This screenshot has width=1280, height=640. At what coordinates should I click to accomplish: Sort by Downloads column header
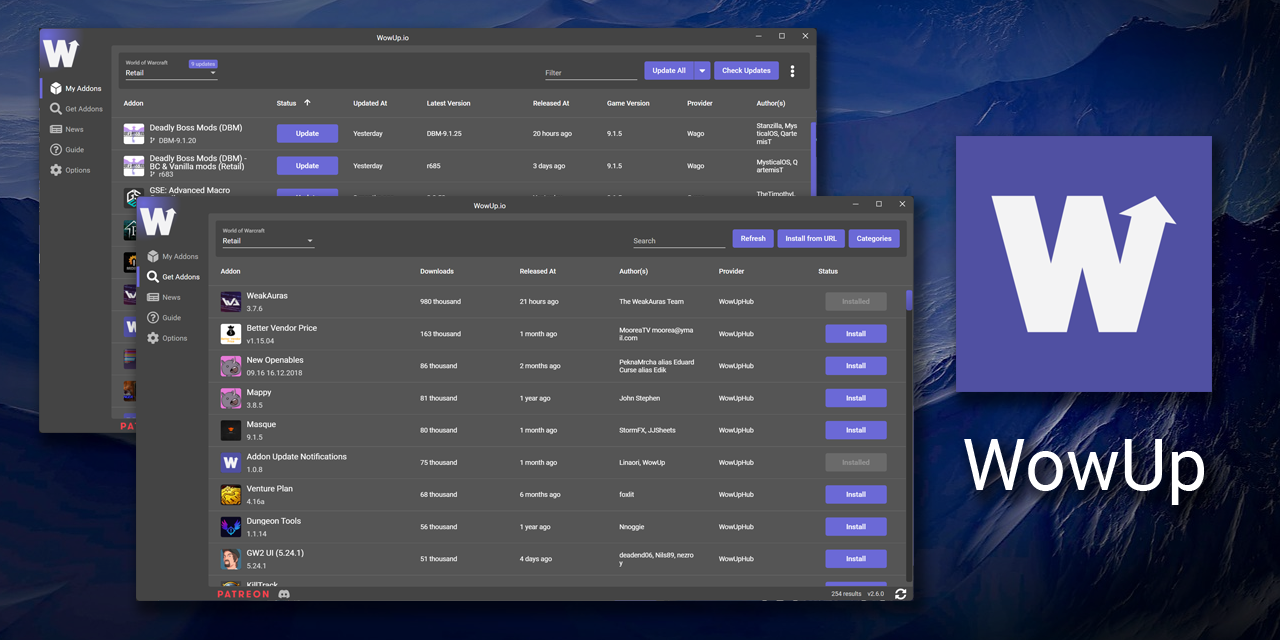[x=437, y=271]
